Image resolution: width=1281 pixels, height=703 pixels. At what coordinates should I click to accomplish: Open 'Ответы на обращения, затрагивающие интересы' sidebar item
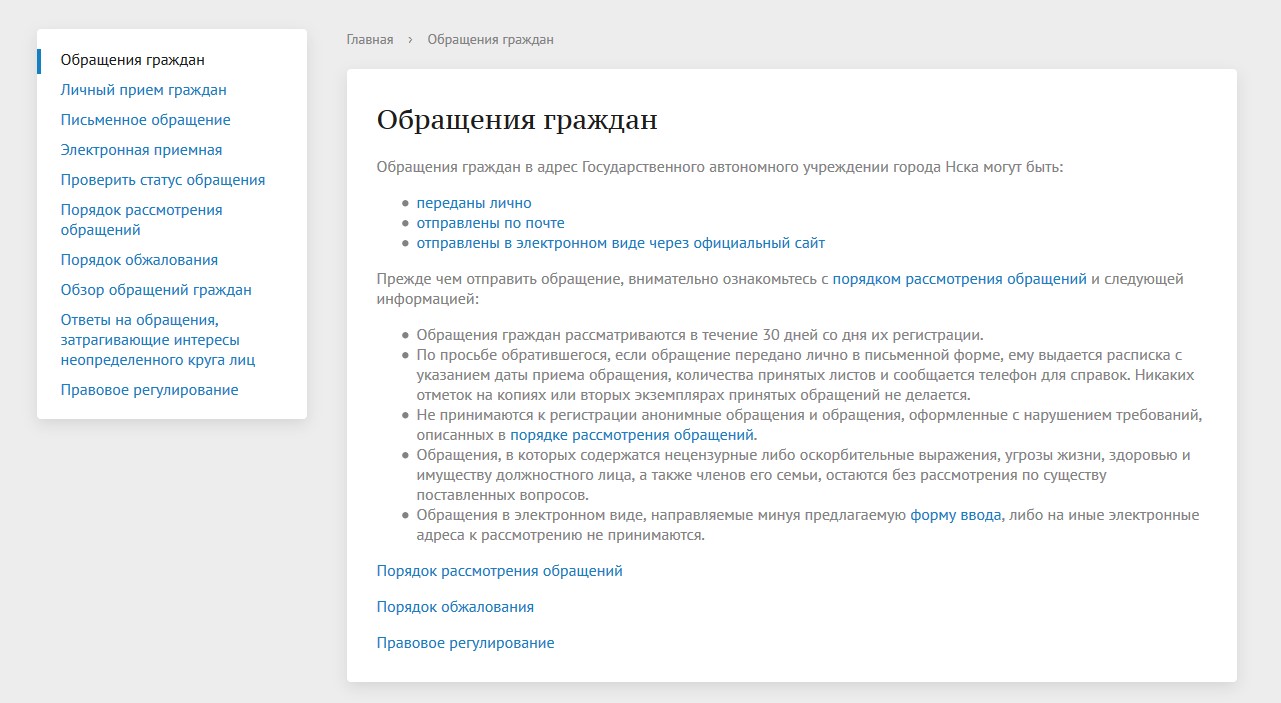click(x=150, y=339)
